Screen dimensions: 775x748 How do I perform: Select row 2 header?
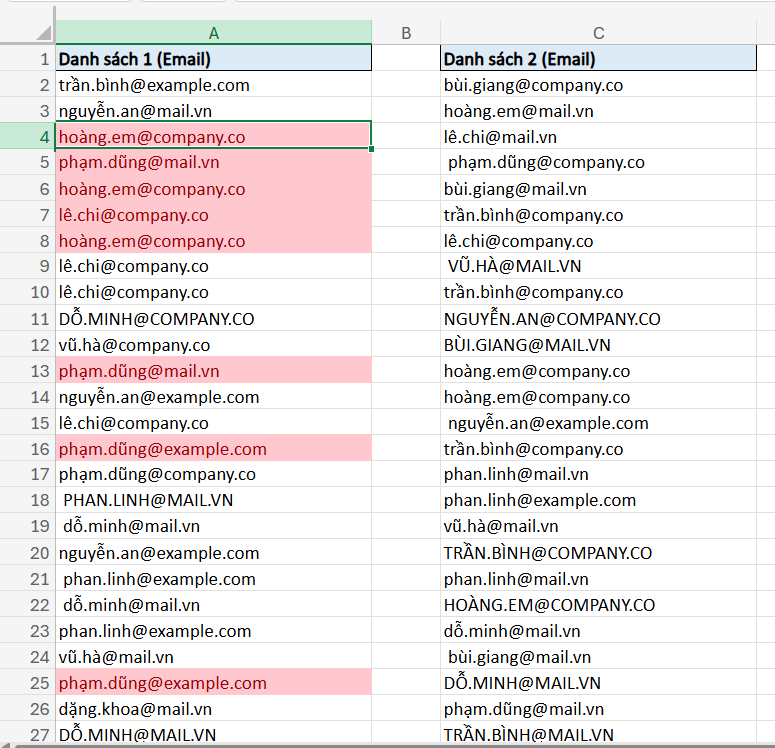point(27,85)
